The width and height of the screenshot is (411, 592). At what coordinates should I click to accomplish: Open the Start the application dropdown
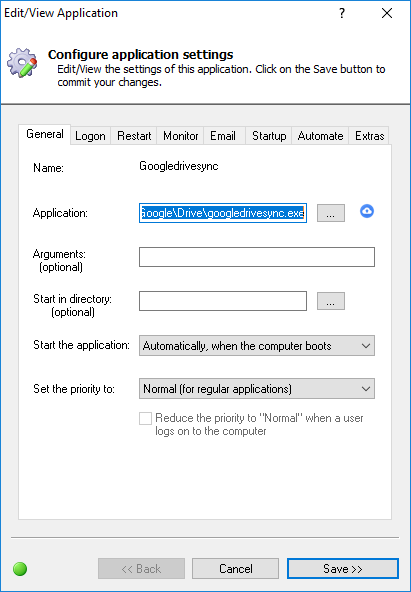coord(257,345)
